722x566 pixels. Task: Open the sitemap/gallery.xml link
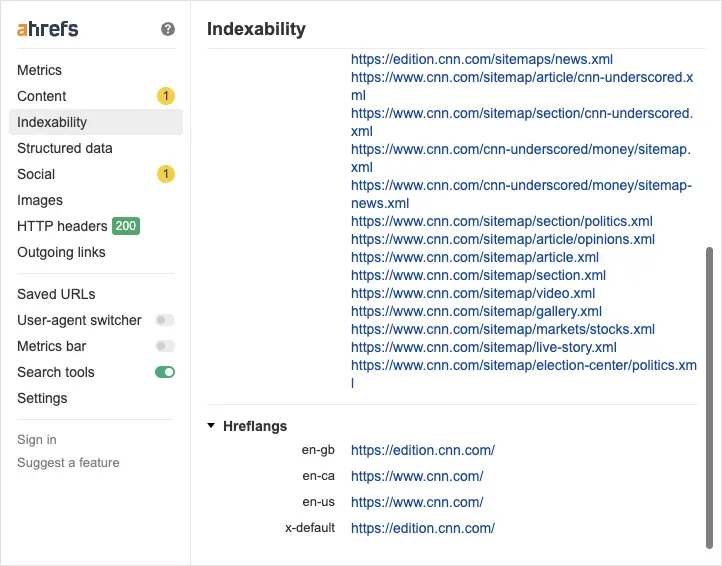(476, 311)
